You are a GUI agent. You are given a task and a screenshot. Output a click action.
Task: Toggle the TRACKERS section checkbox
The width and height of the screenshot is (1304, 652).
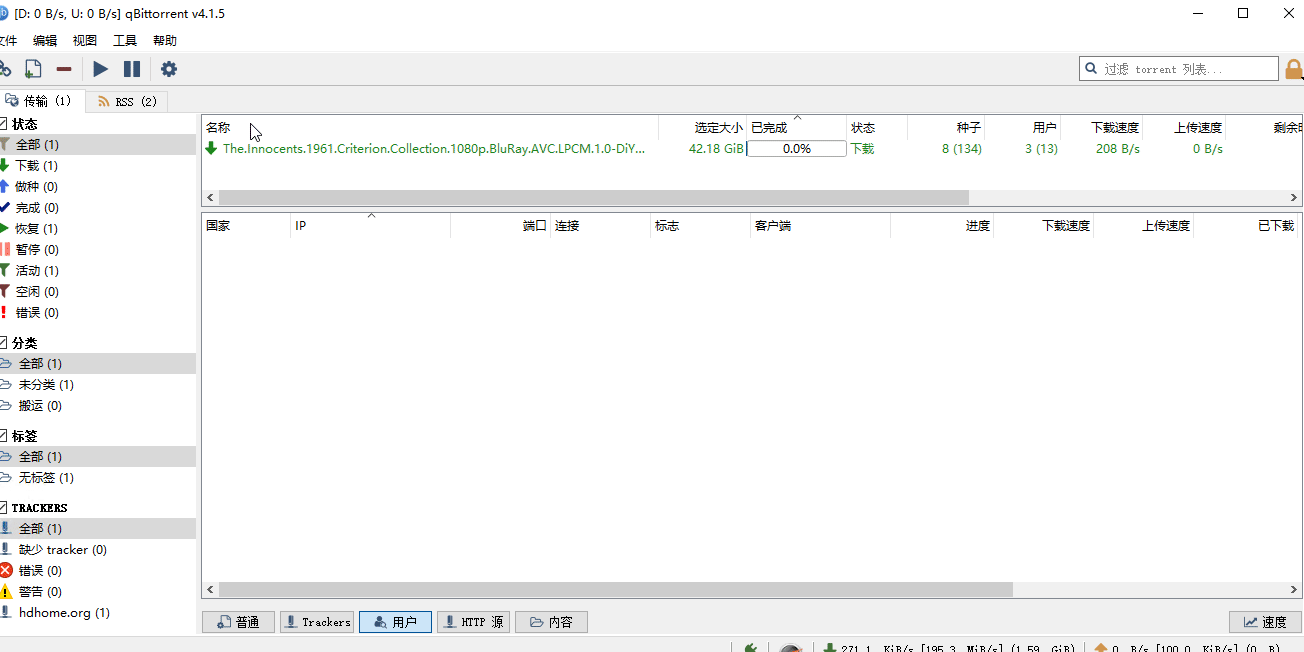click(x=3, y=508)
